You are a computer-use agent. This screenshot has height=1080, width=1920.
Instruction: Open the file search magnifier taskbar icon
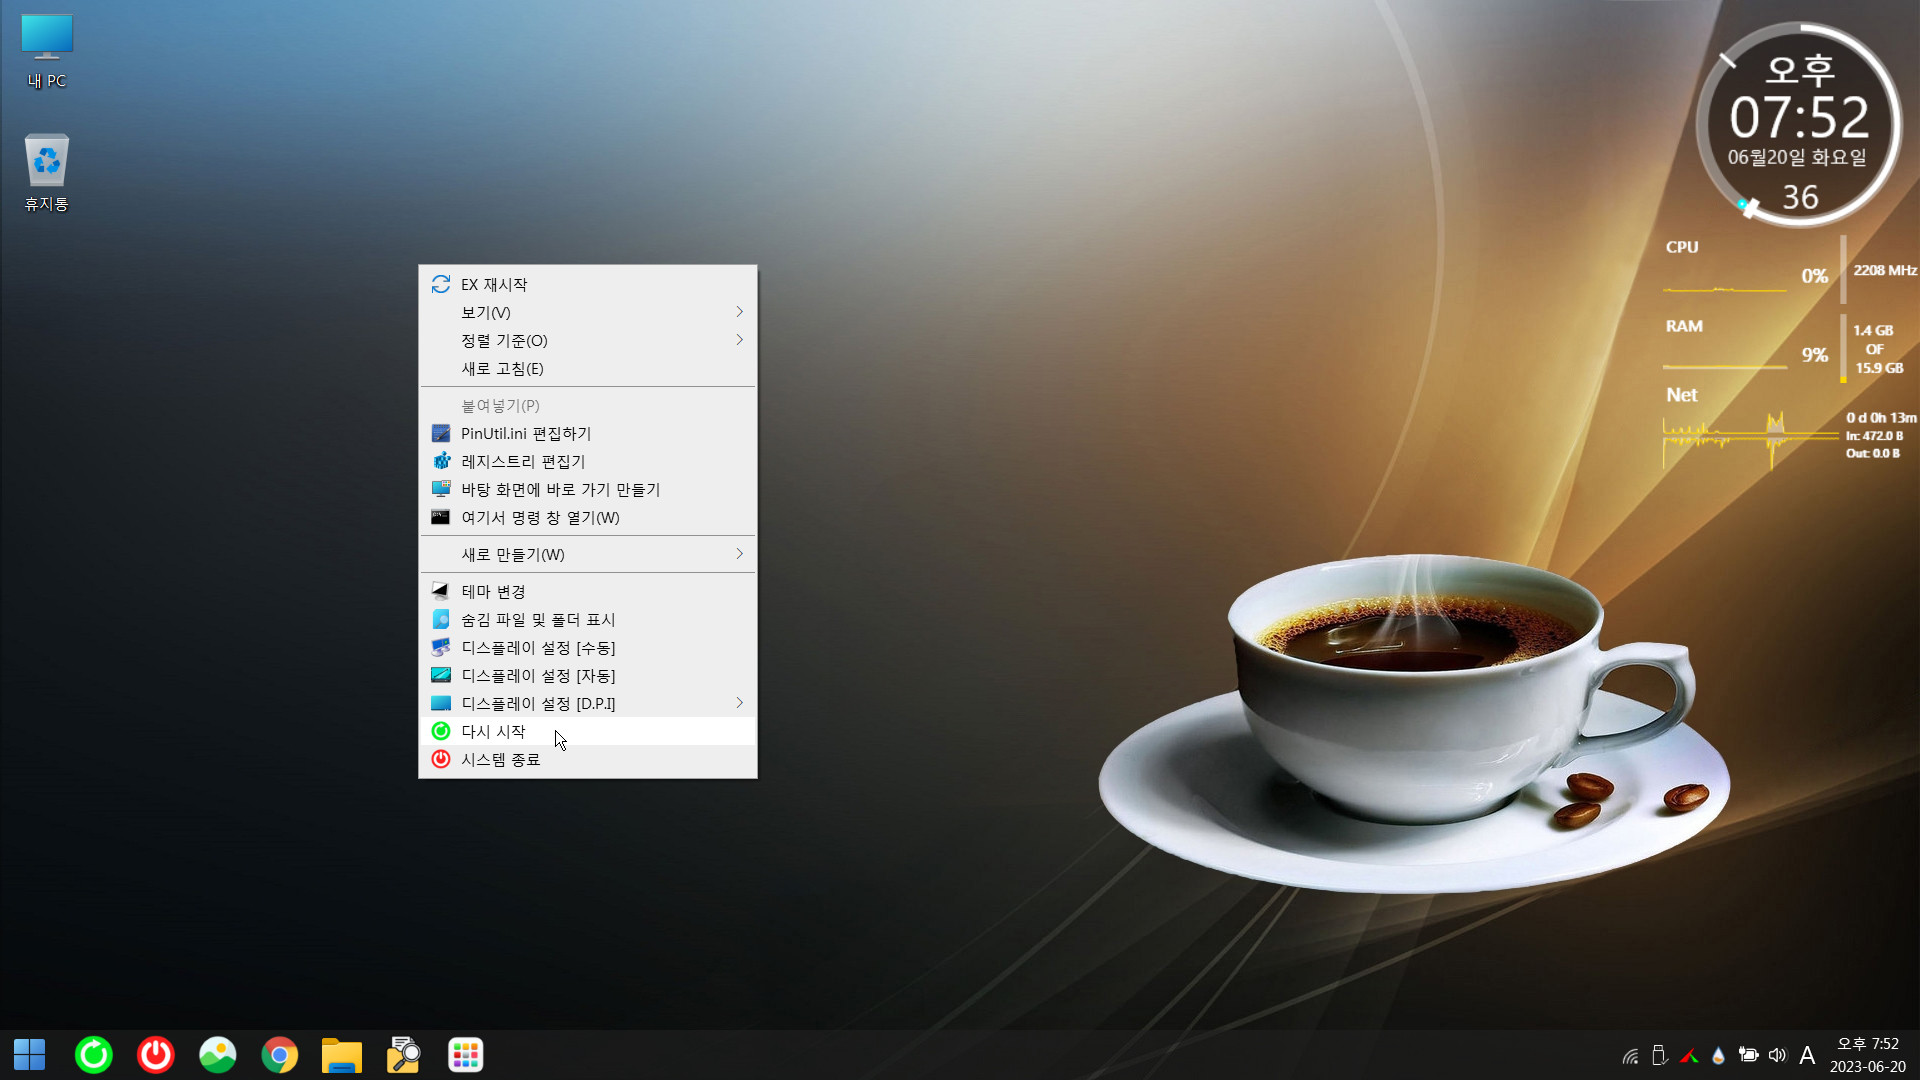(x=404, y=1055)
